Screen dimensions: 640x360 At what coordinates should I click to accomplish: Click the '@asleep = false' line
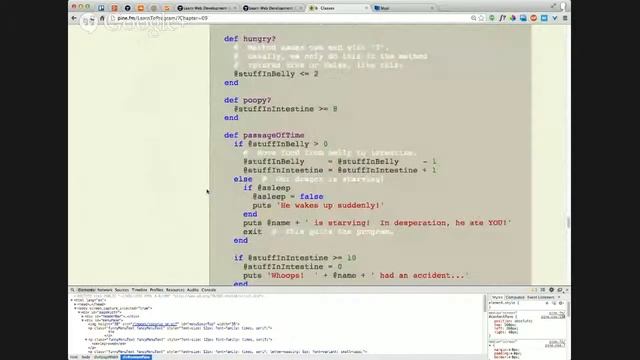click(288, 196)
